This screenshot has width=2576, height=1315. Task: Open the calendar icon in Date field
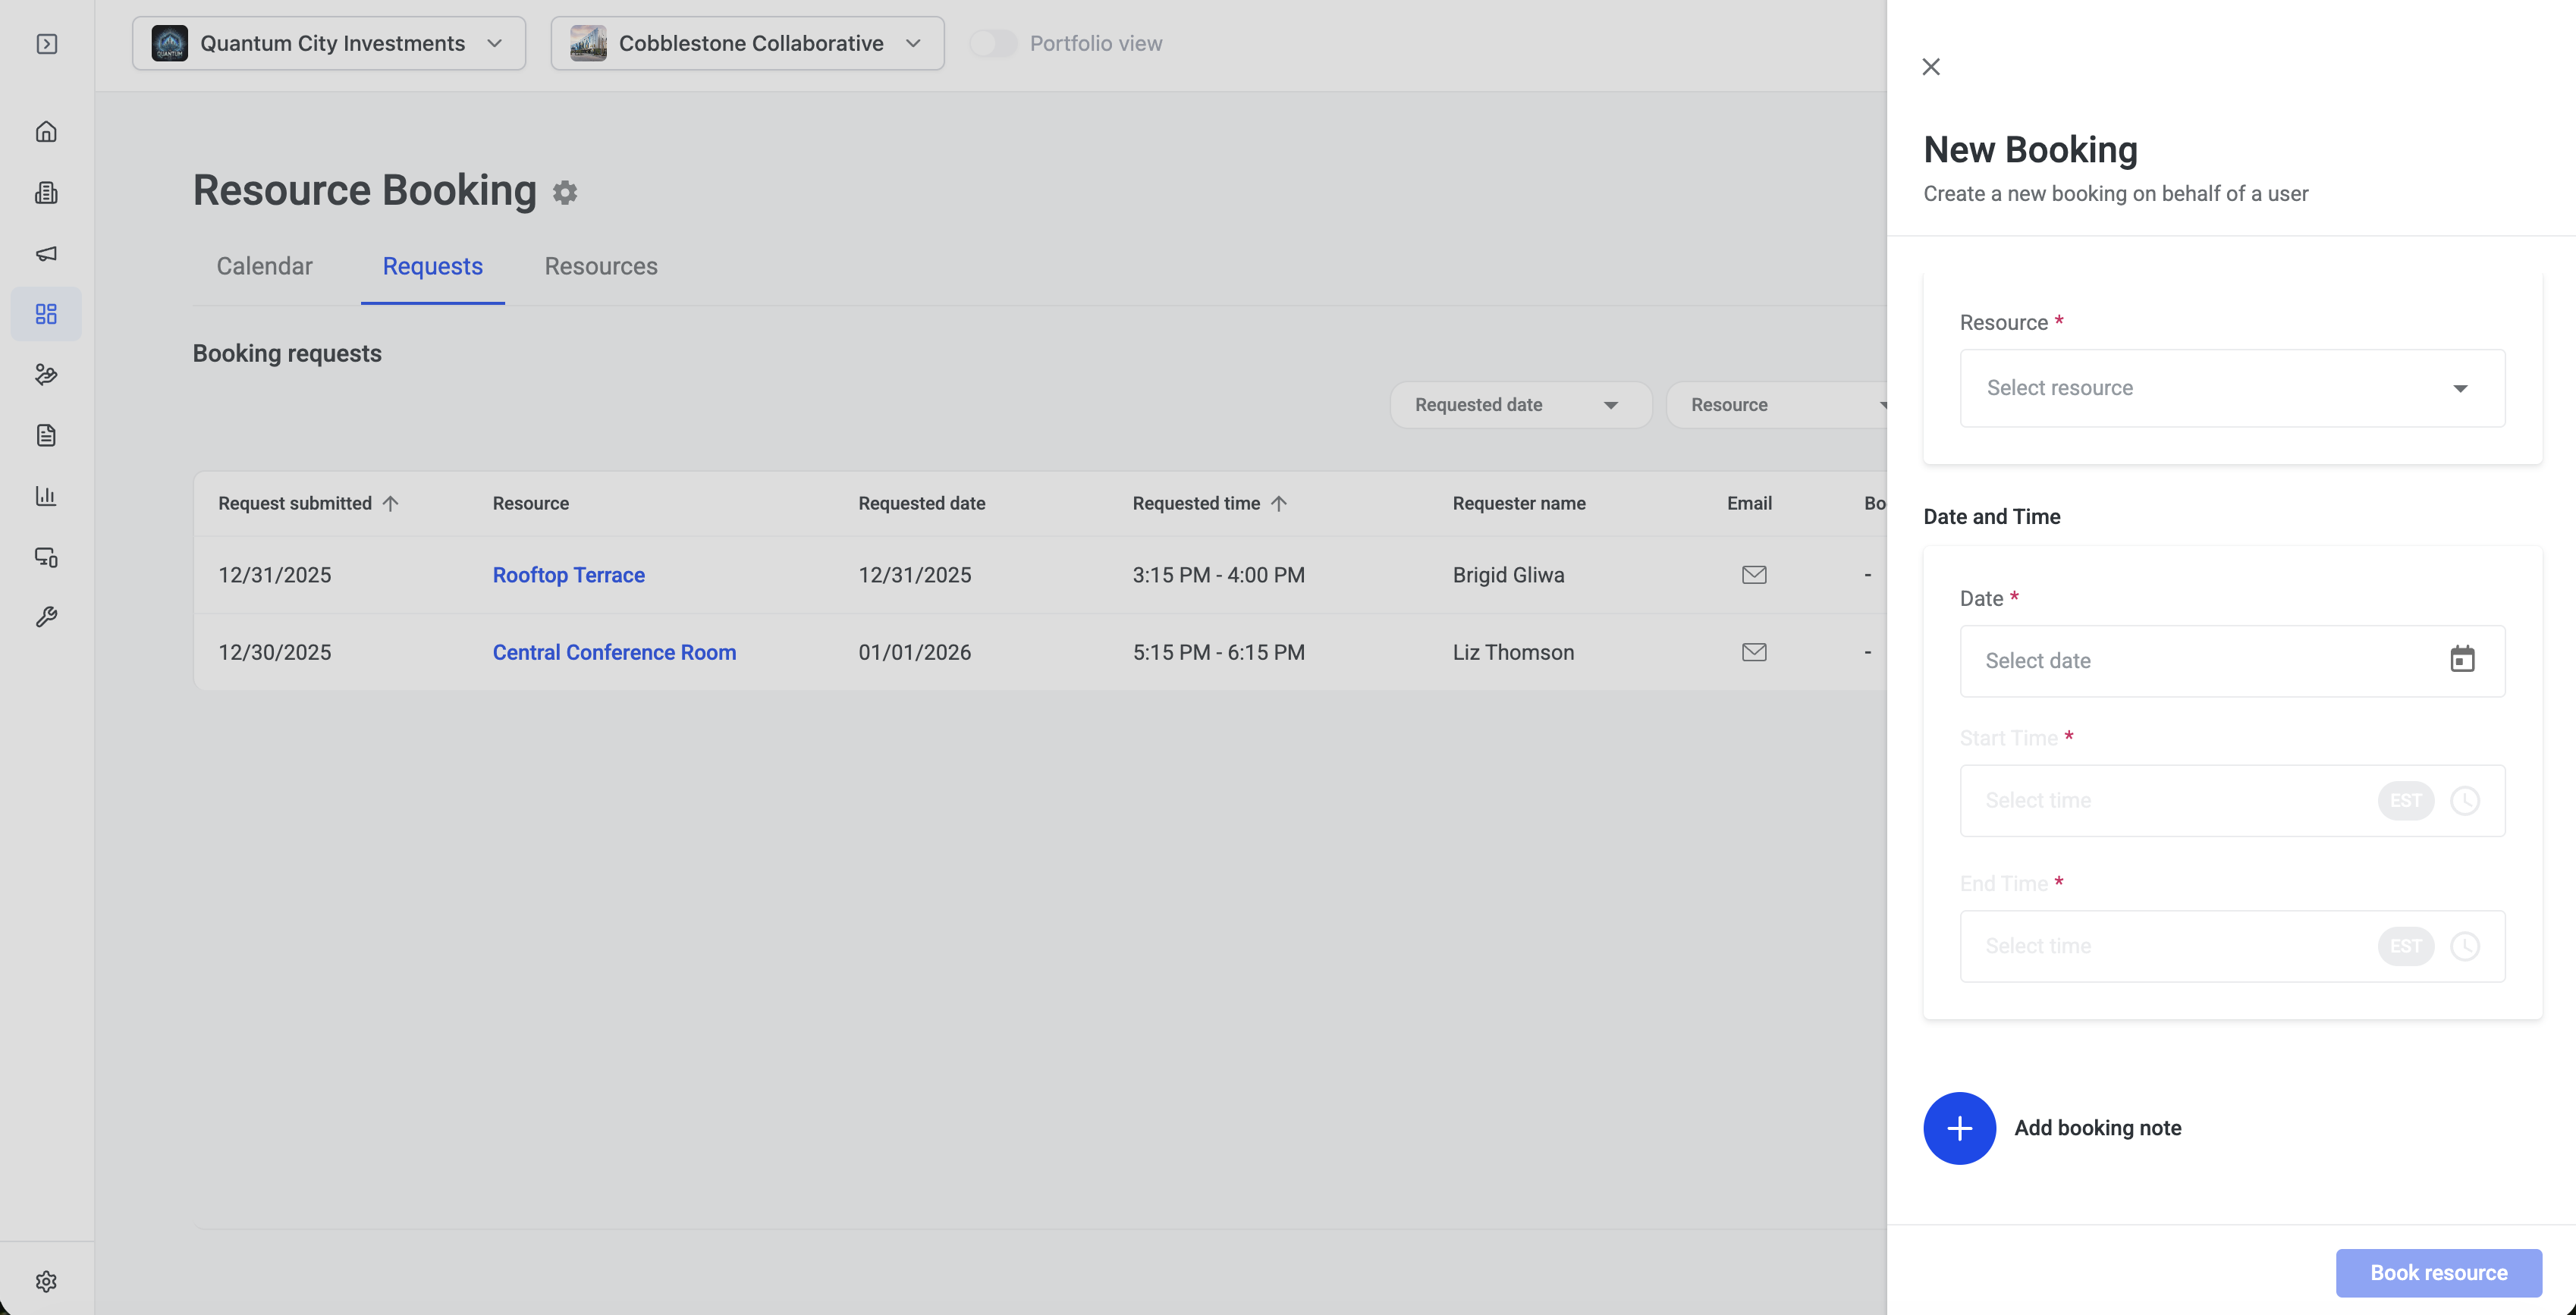(x=2462, y=660)
